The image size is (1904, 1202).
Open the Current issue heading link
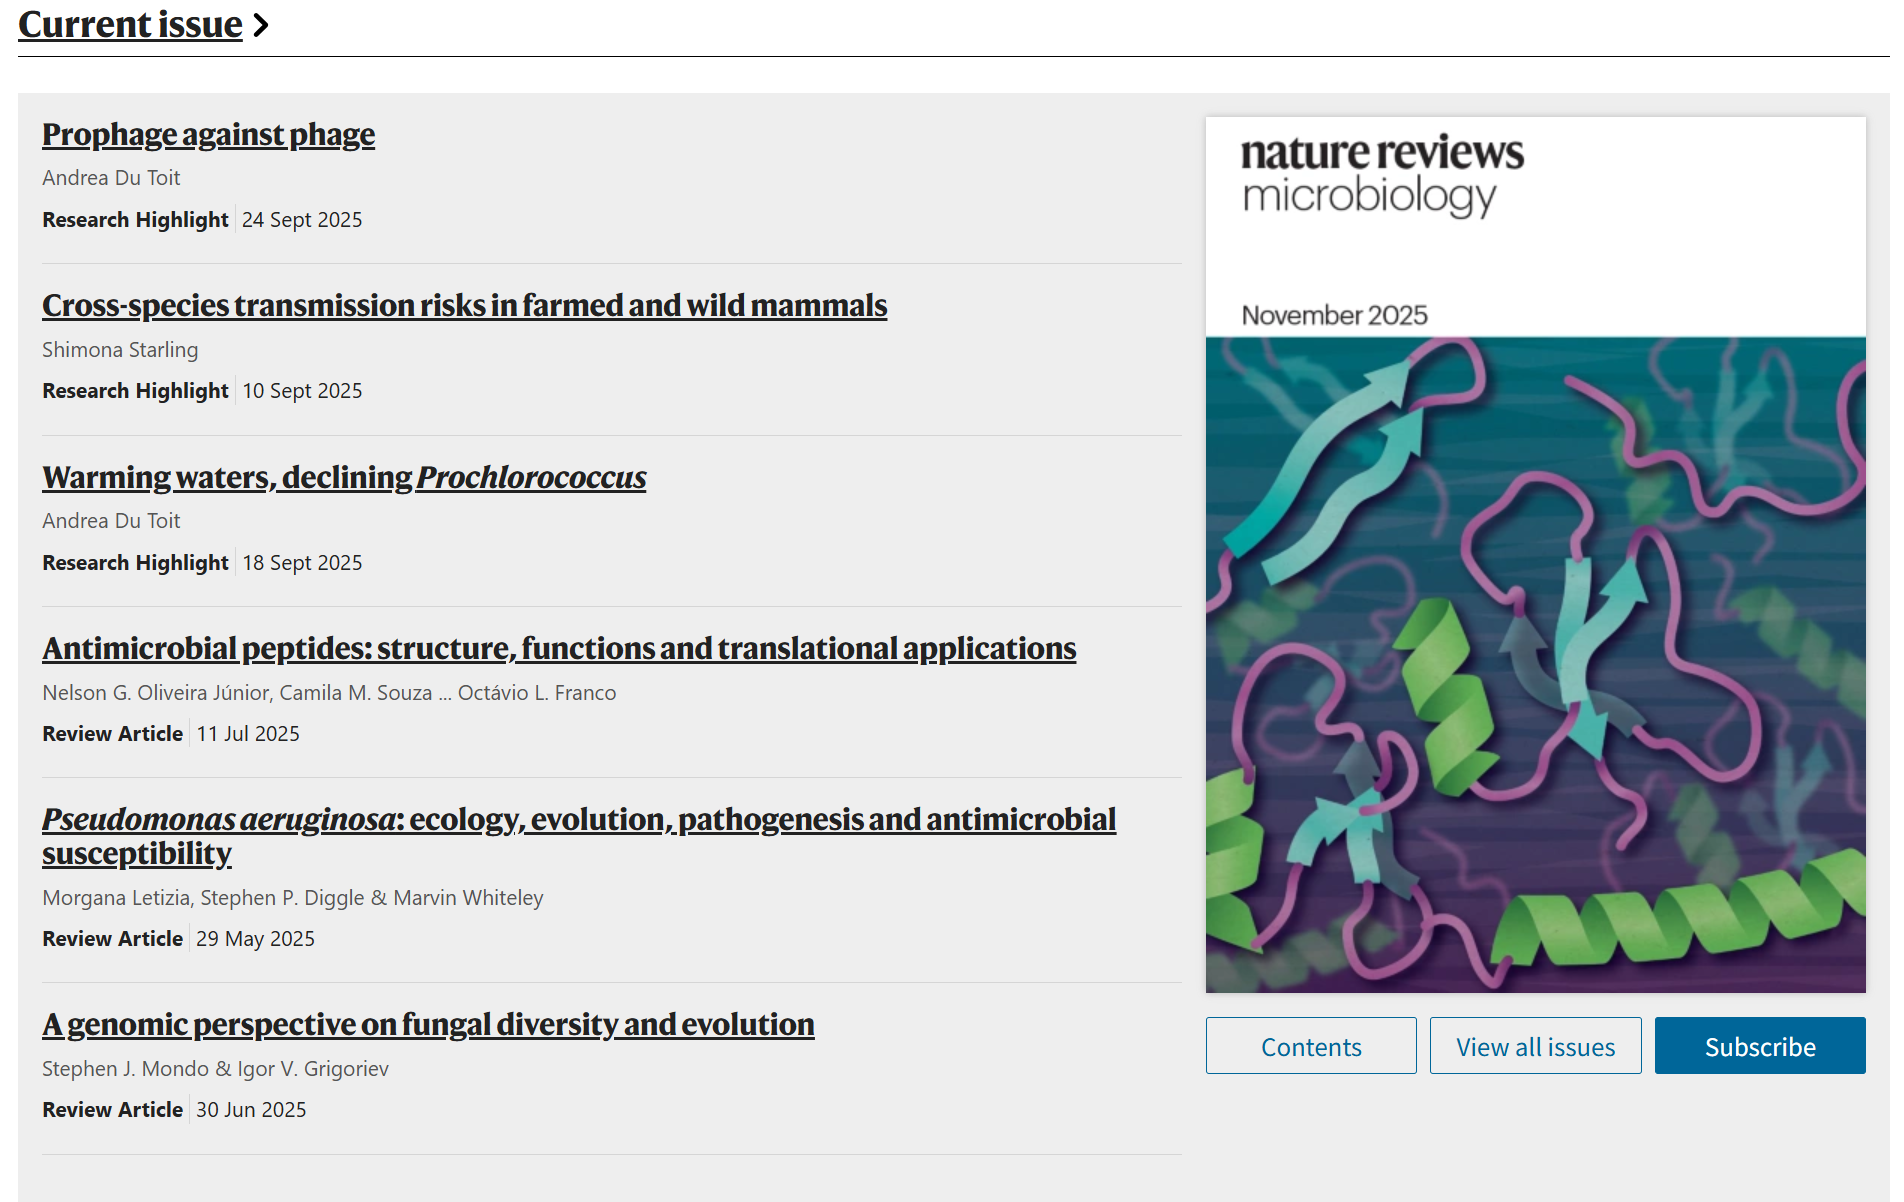(130, 24)
